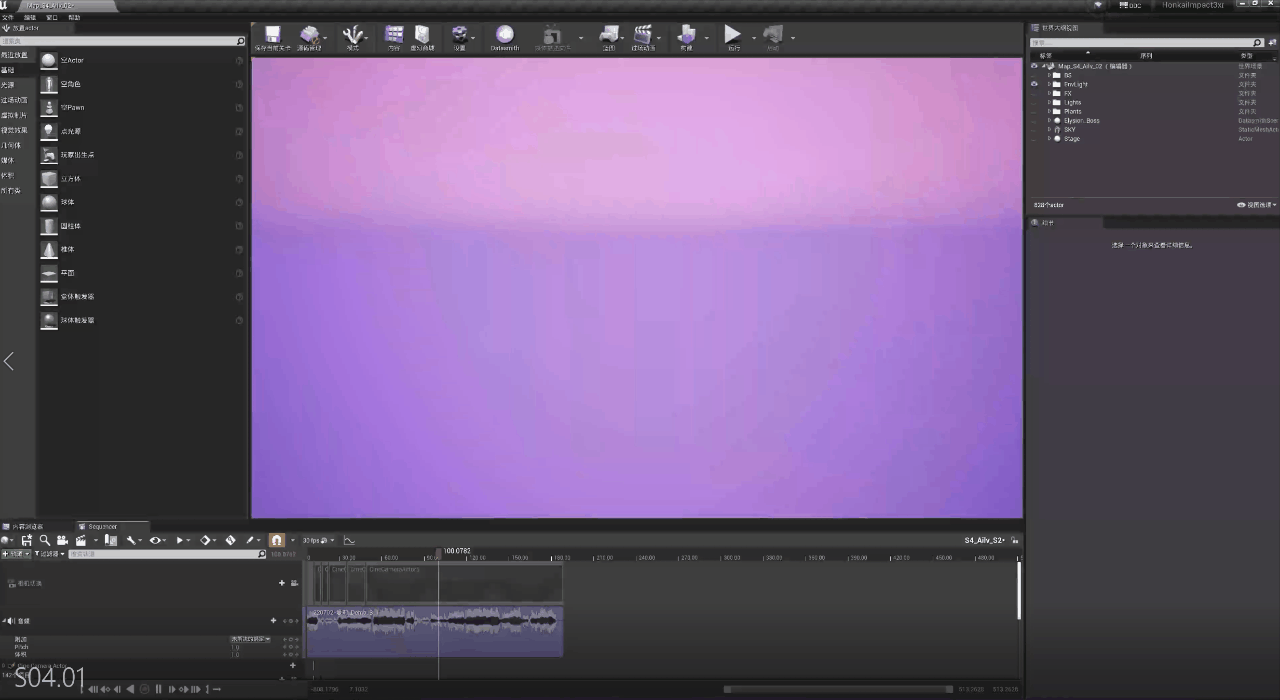
Task: Click the Filters button in Sequencer
Action: click(49, 553)
